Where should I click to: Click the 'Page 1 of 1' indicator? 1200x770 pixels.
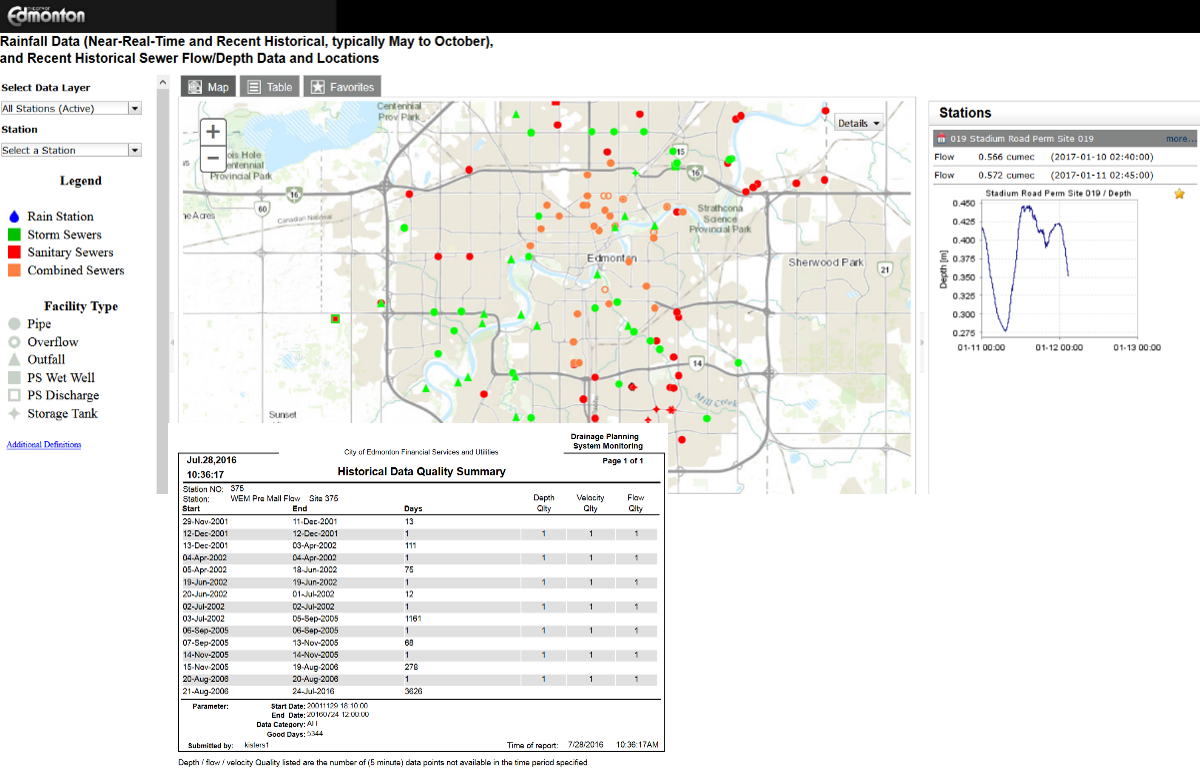click(x=622, y=461)
